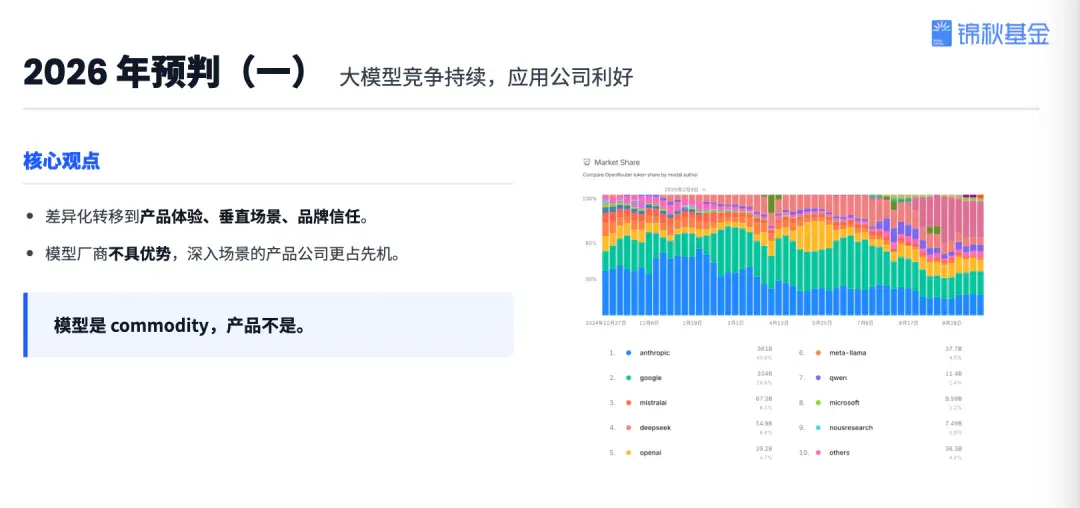Select the 'nousresearch' legend label

click(851, 427)
